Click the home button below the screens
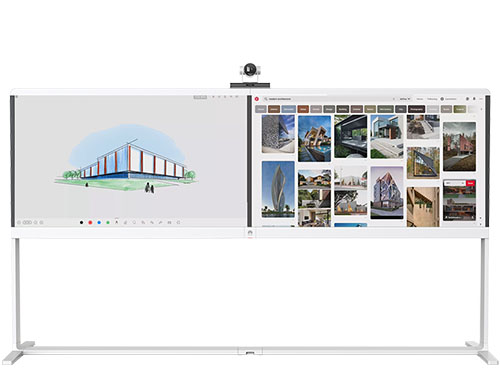The image size is (500, 380). [x=250, y=233]
